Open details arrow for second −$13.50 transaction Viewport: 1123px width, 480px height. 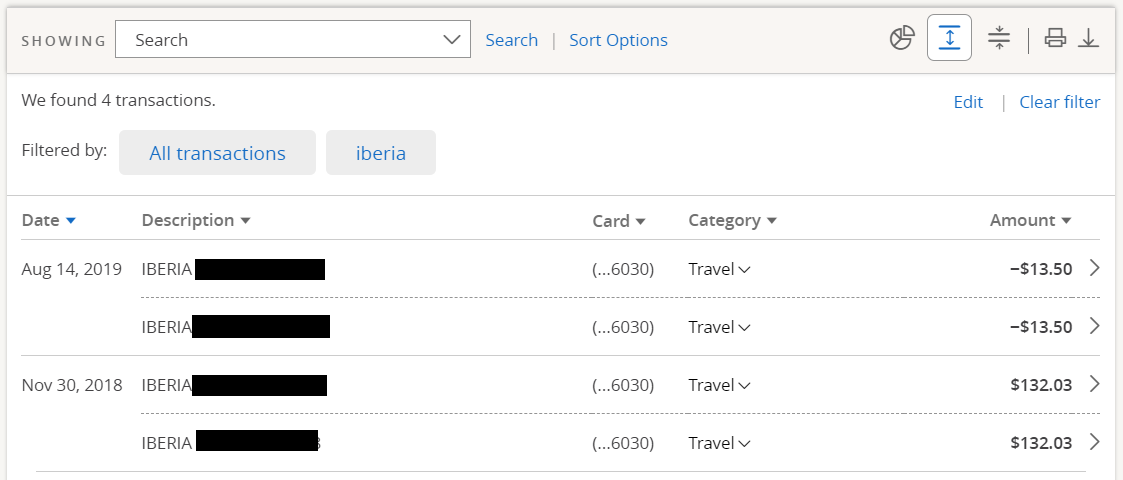coord(1094,326)
